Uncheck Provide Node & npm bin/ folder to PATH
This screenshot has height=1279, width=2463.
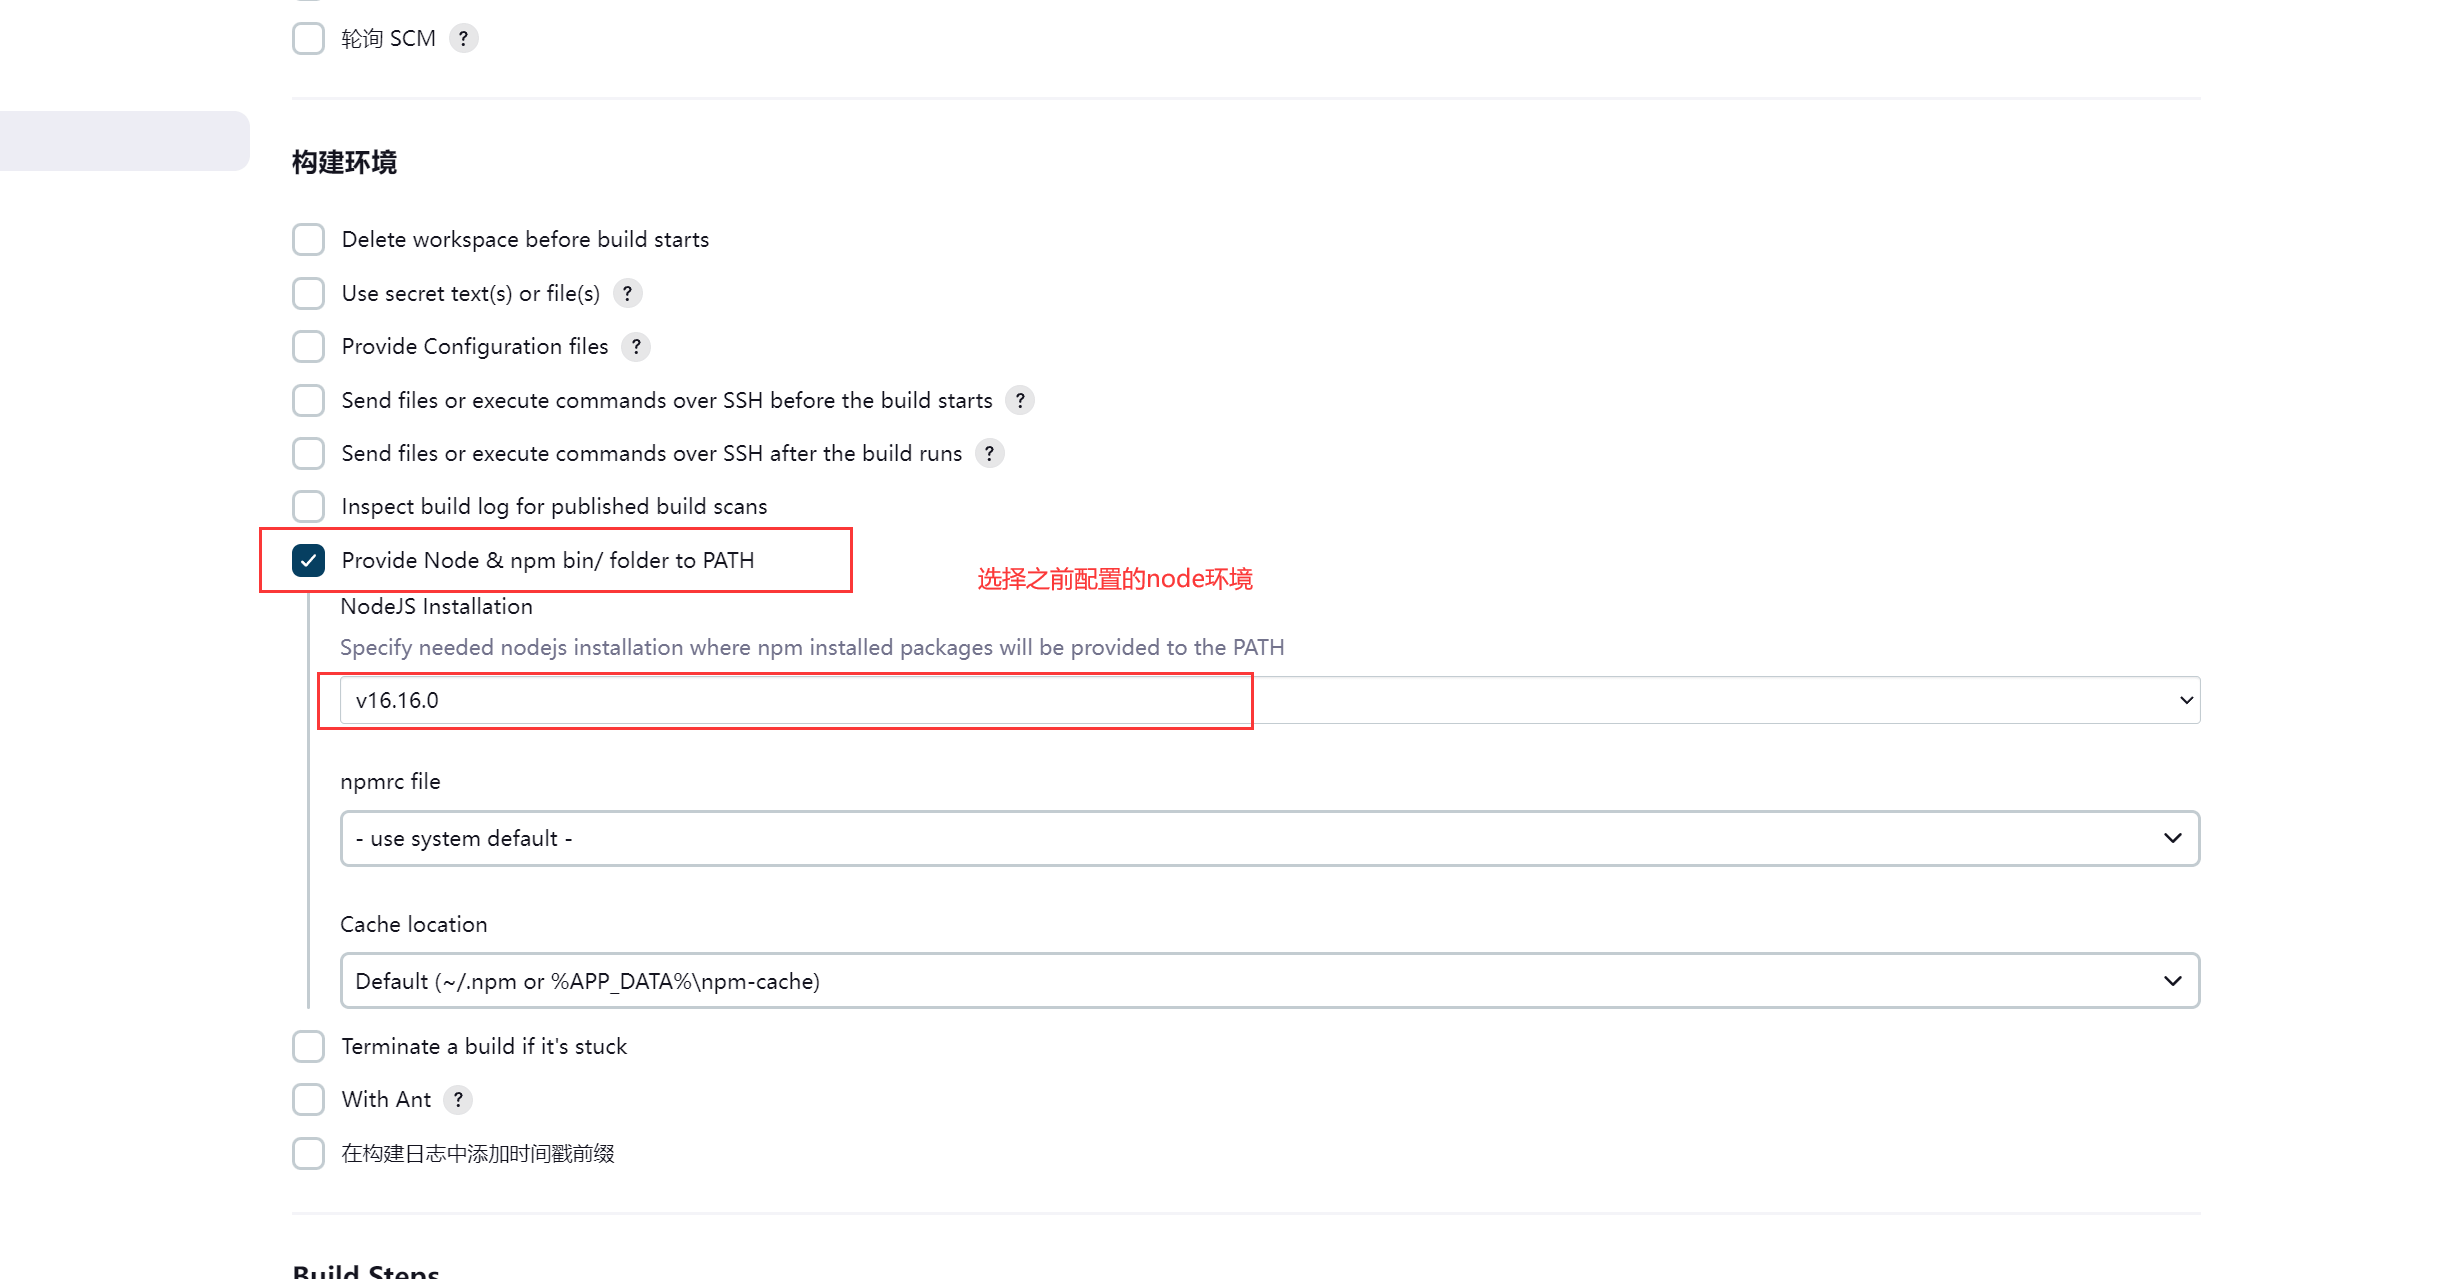click(x=308, y=560)
